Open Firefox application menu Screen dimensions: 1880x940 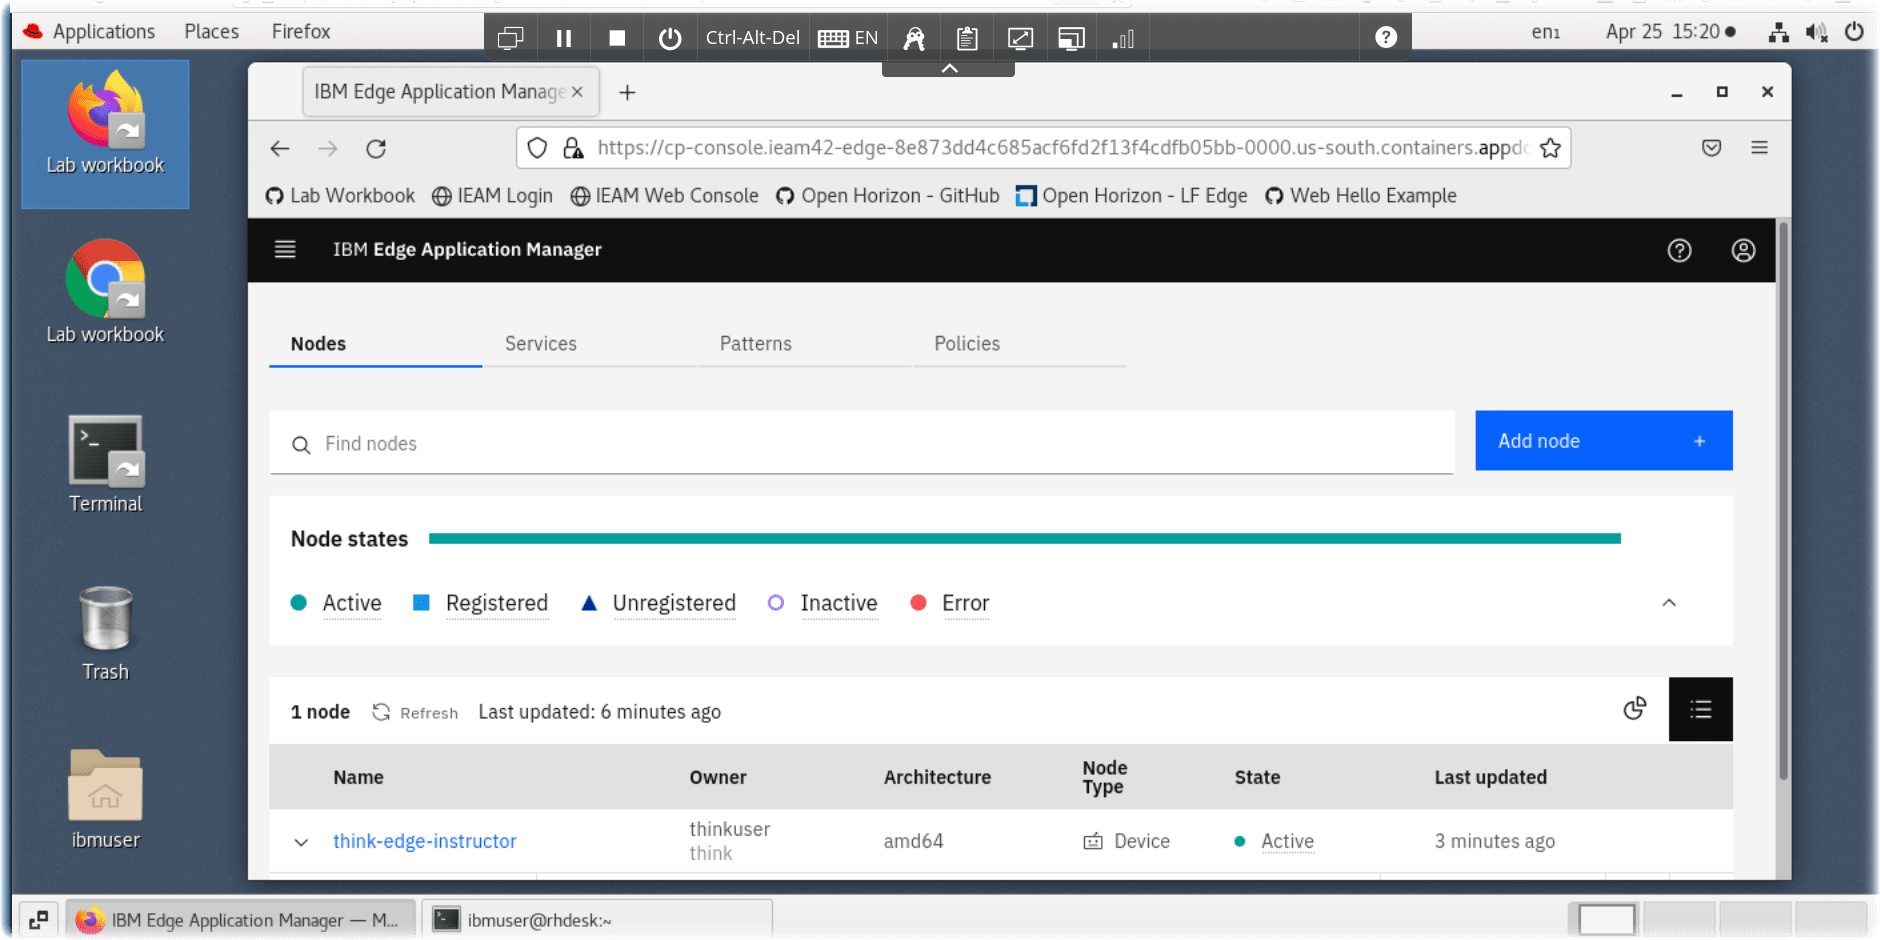point(1760,148)
